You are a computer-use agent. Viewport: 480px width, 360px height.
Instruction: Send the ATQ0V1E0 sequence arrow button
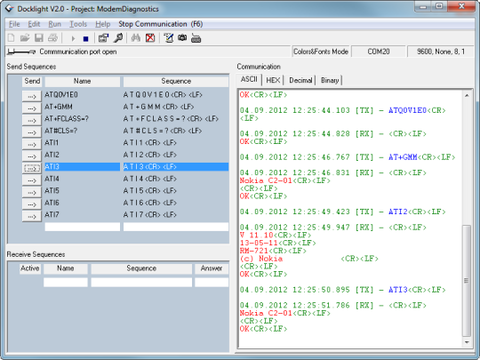[32, 96]
